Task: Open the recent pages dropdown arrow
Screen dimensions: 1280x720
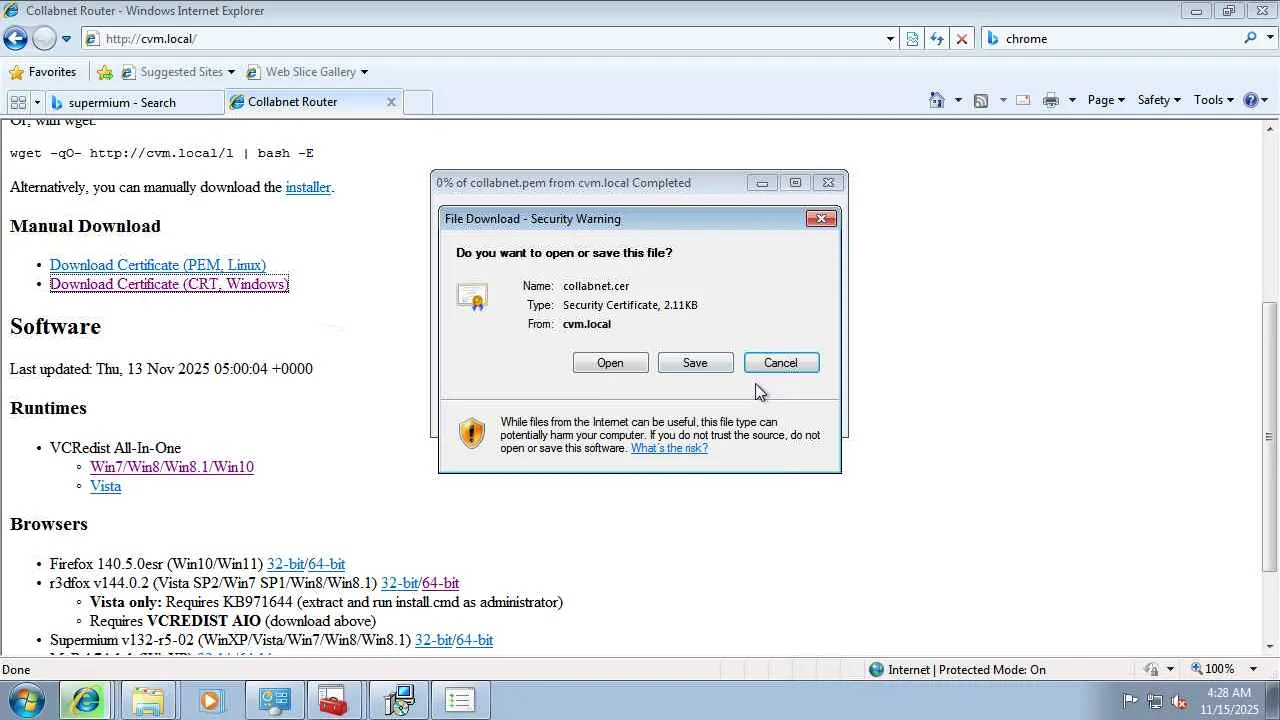Action: pyautogui.click(x=66, y=39)
